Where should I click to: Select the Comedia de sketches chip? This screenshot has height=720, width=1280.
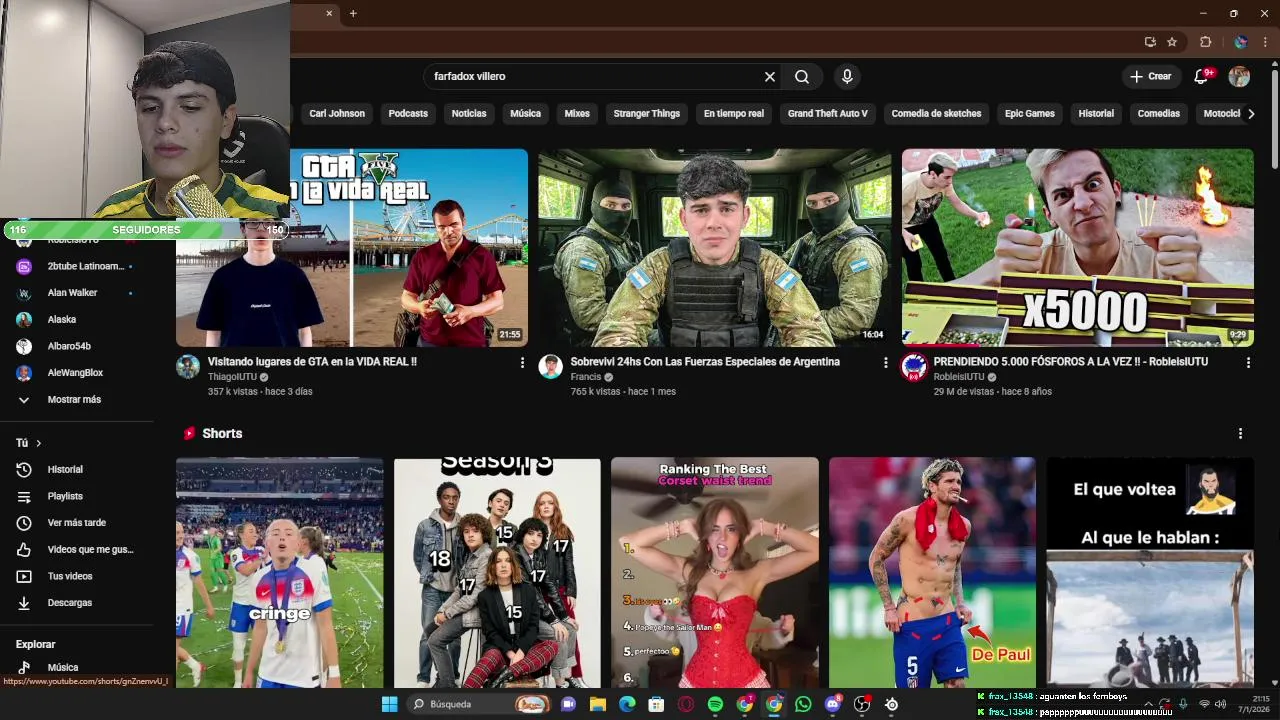tap(936, 114)
